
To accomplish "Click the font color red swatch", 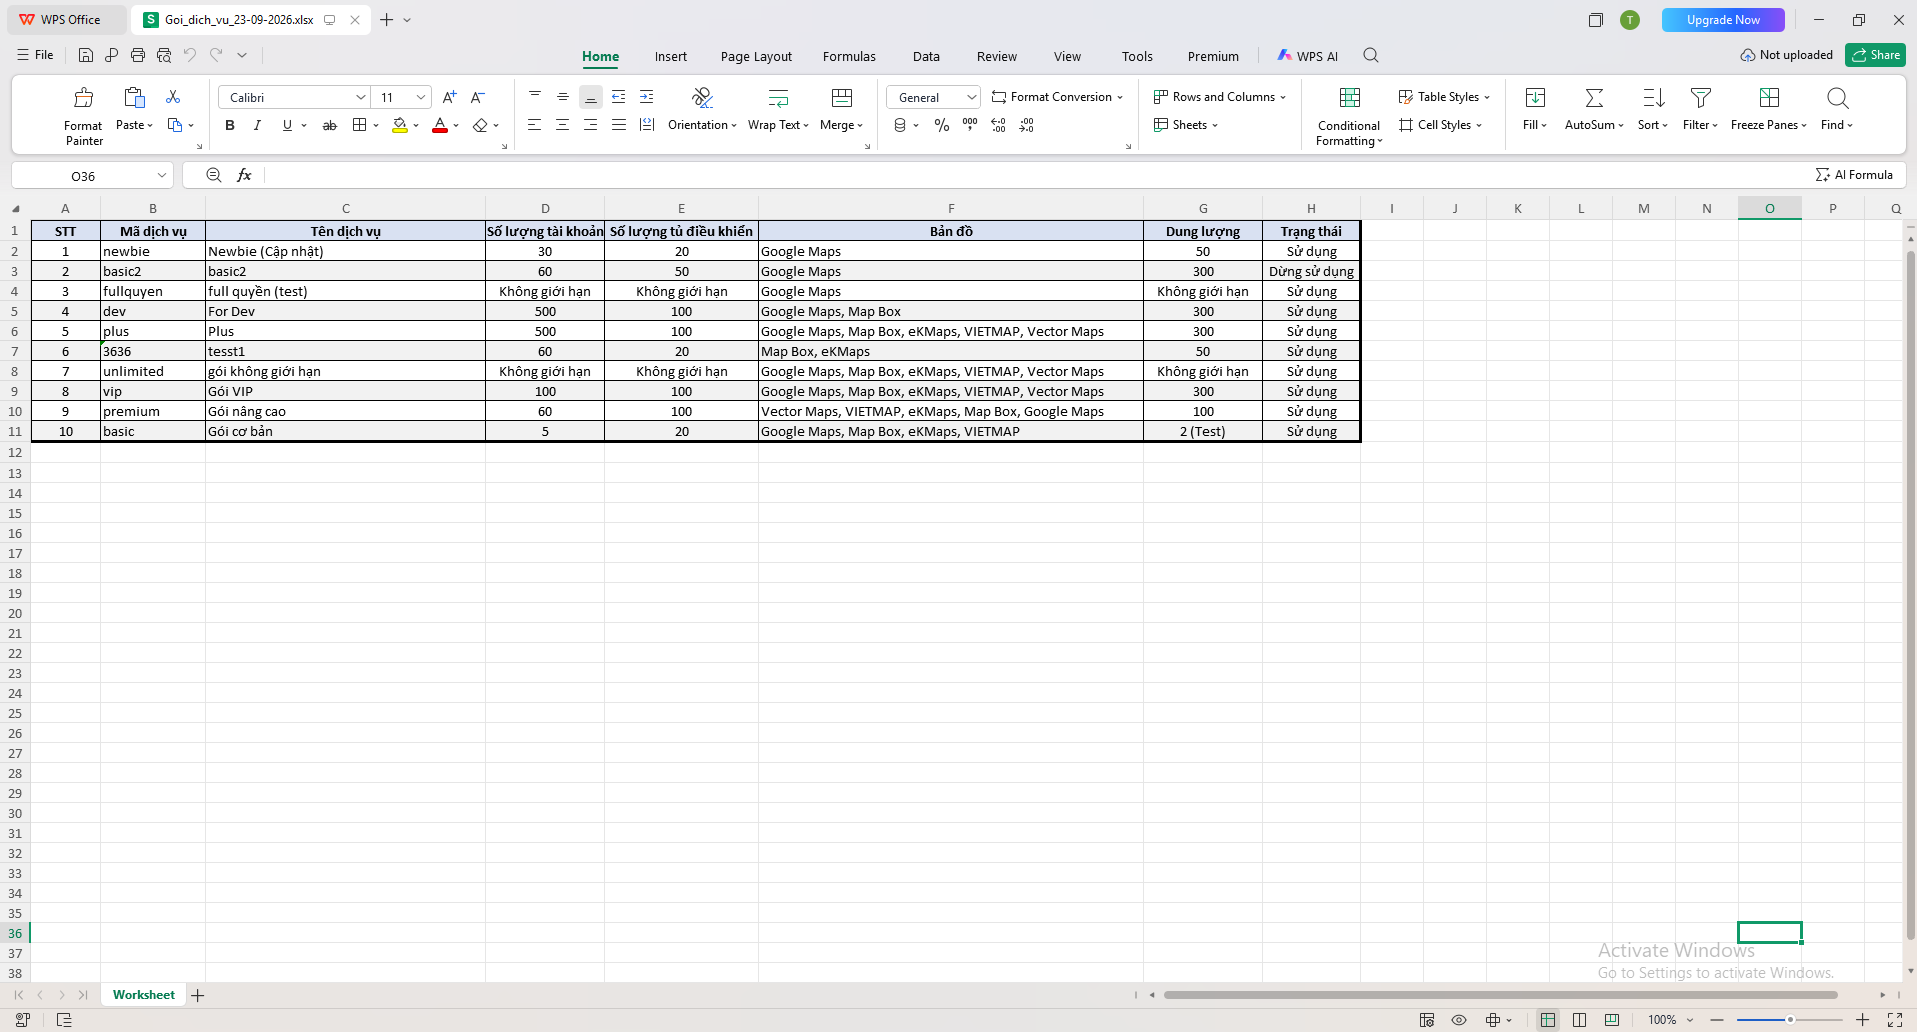I will 440,126.
